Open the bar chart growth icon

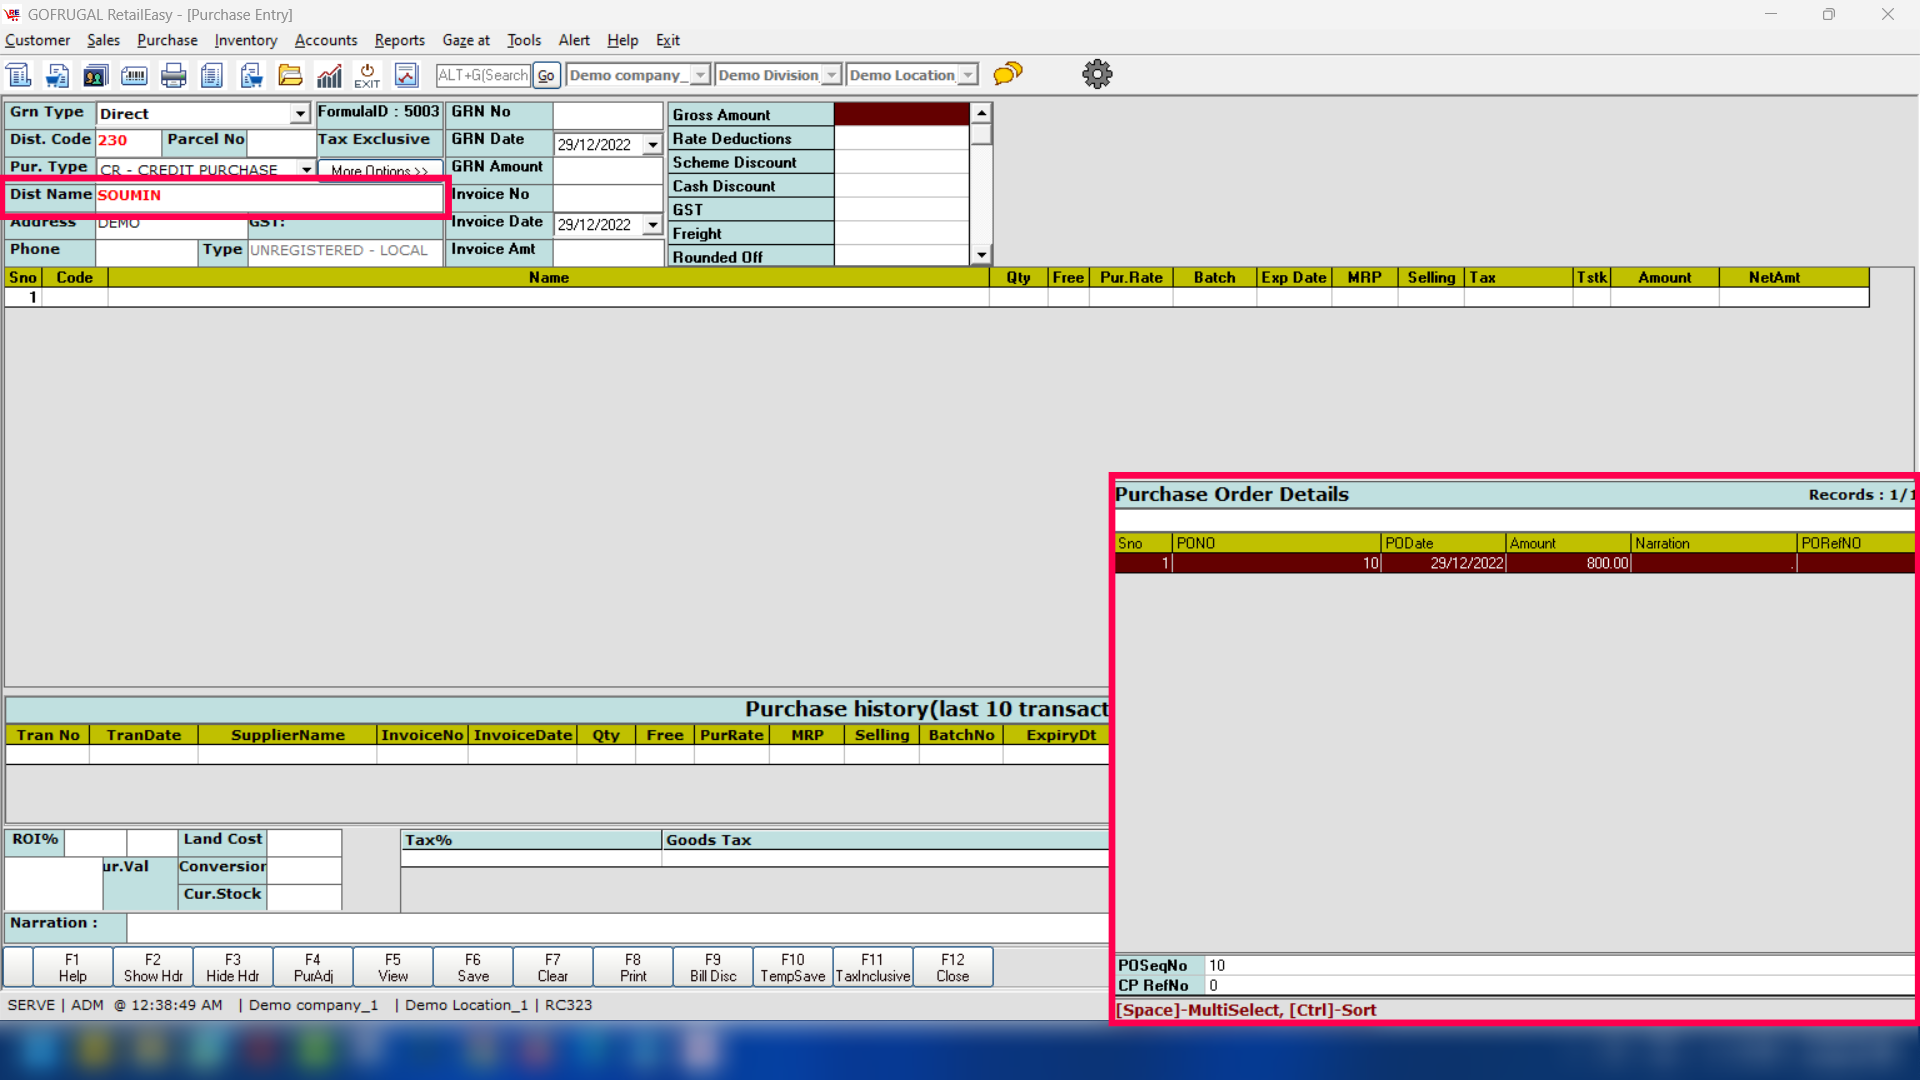pos(329,75)
